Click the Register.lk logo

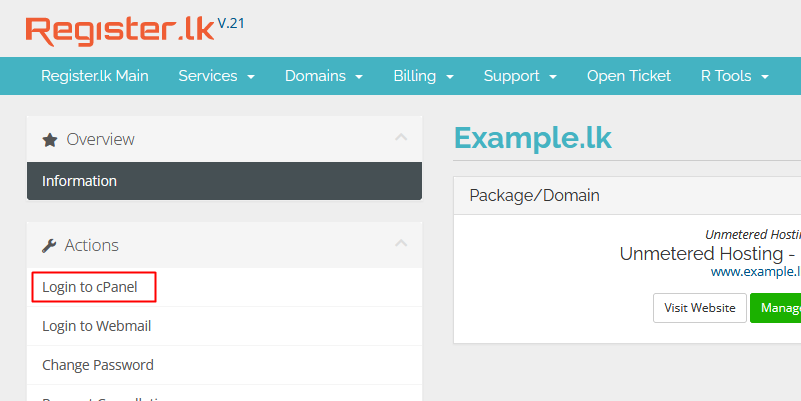[x=120, y=31]
